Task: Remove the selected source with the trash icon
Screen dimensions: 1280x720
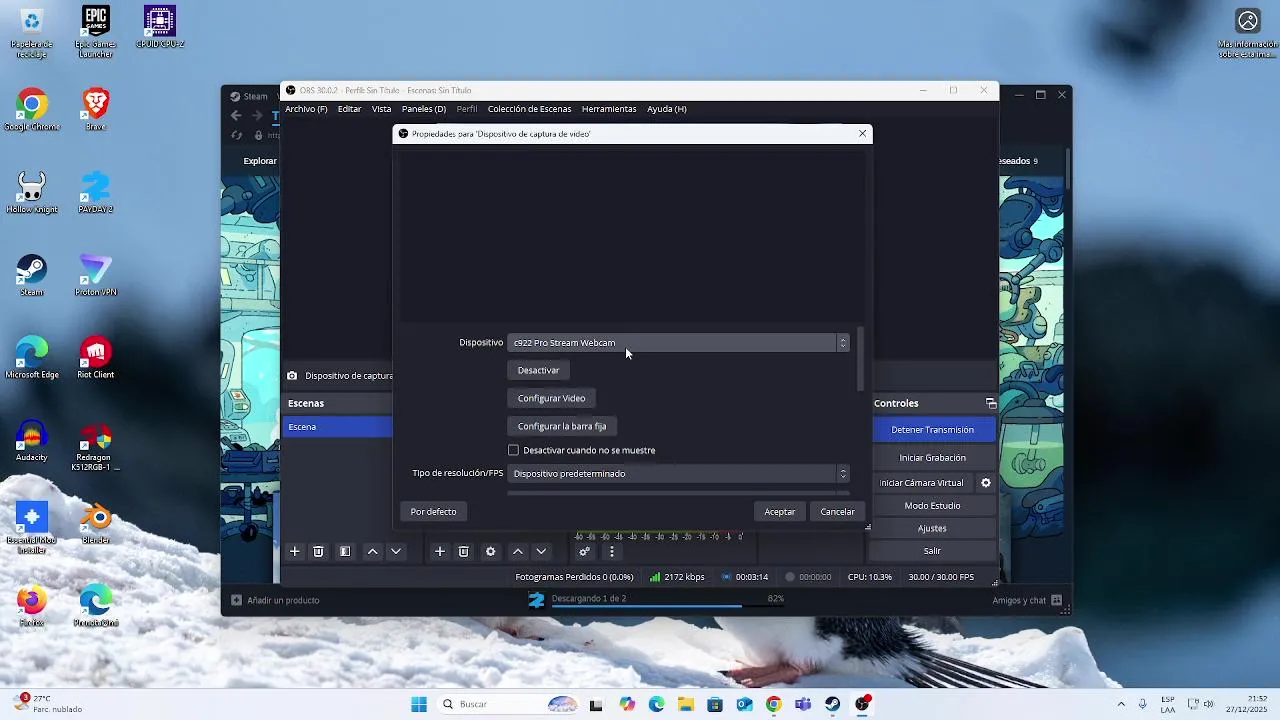Action: point(463,551)
